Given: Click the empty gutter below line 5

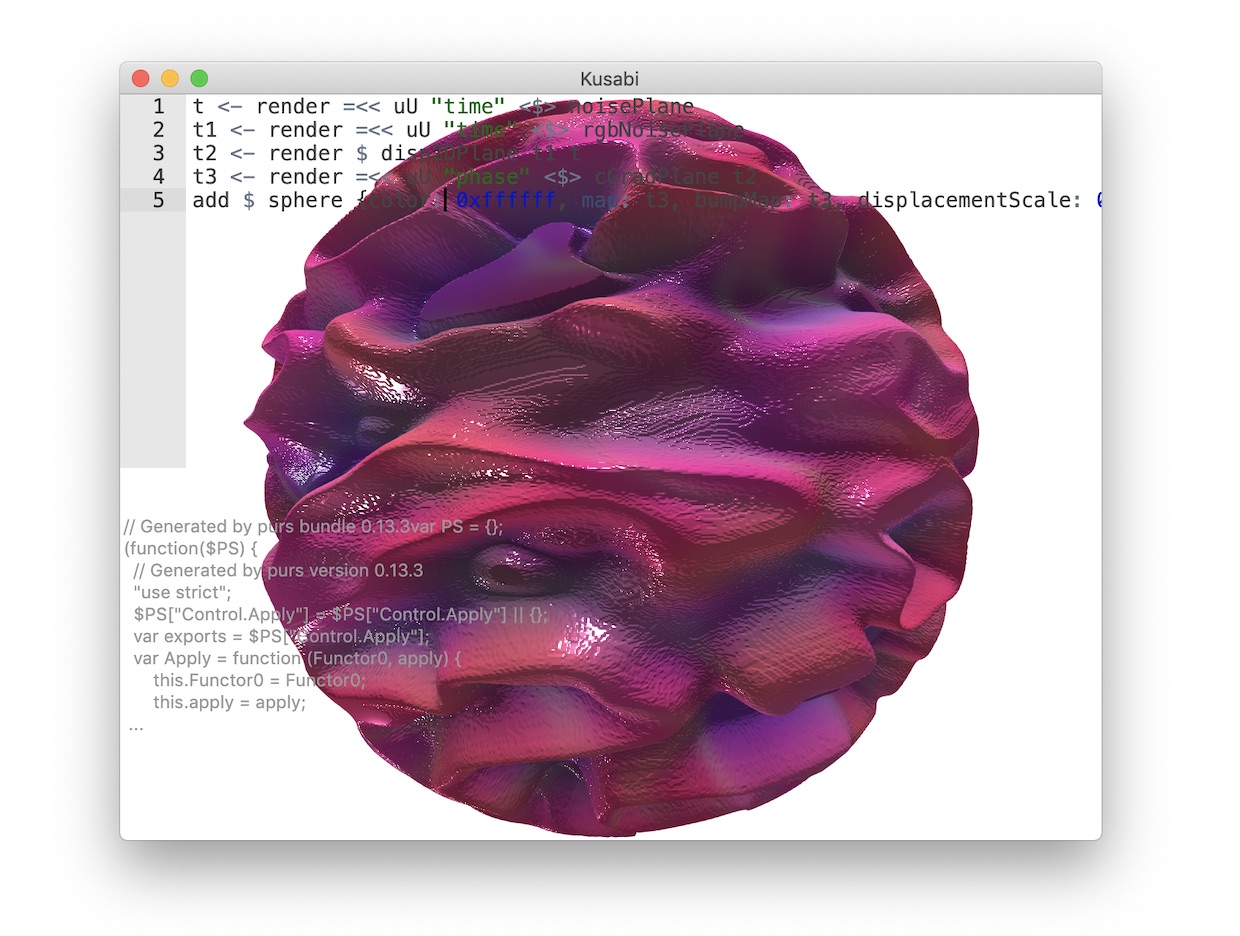Looking at the screenshot, I should point(153,340).
